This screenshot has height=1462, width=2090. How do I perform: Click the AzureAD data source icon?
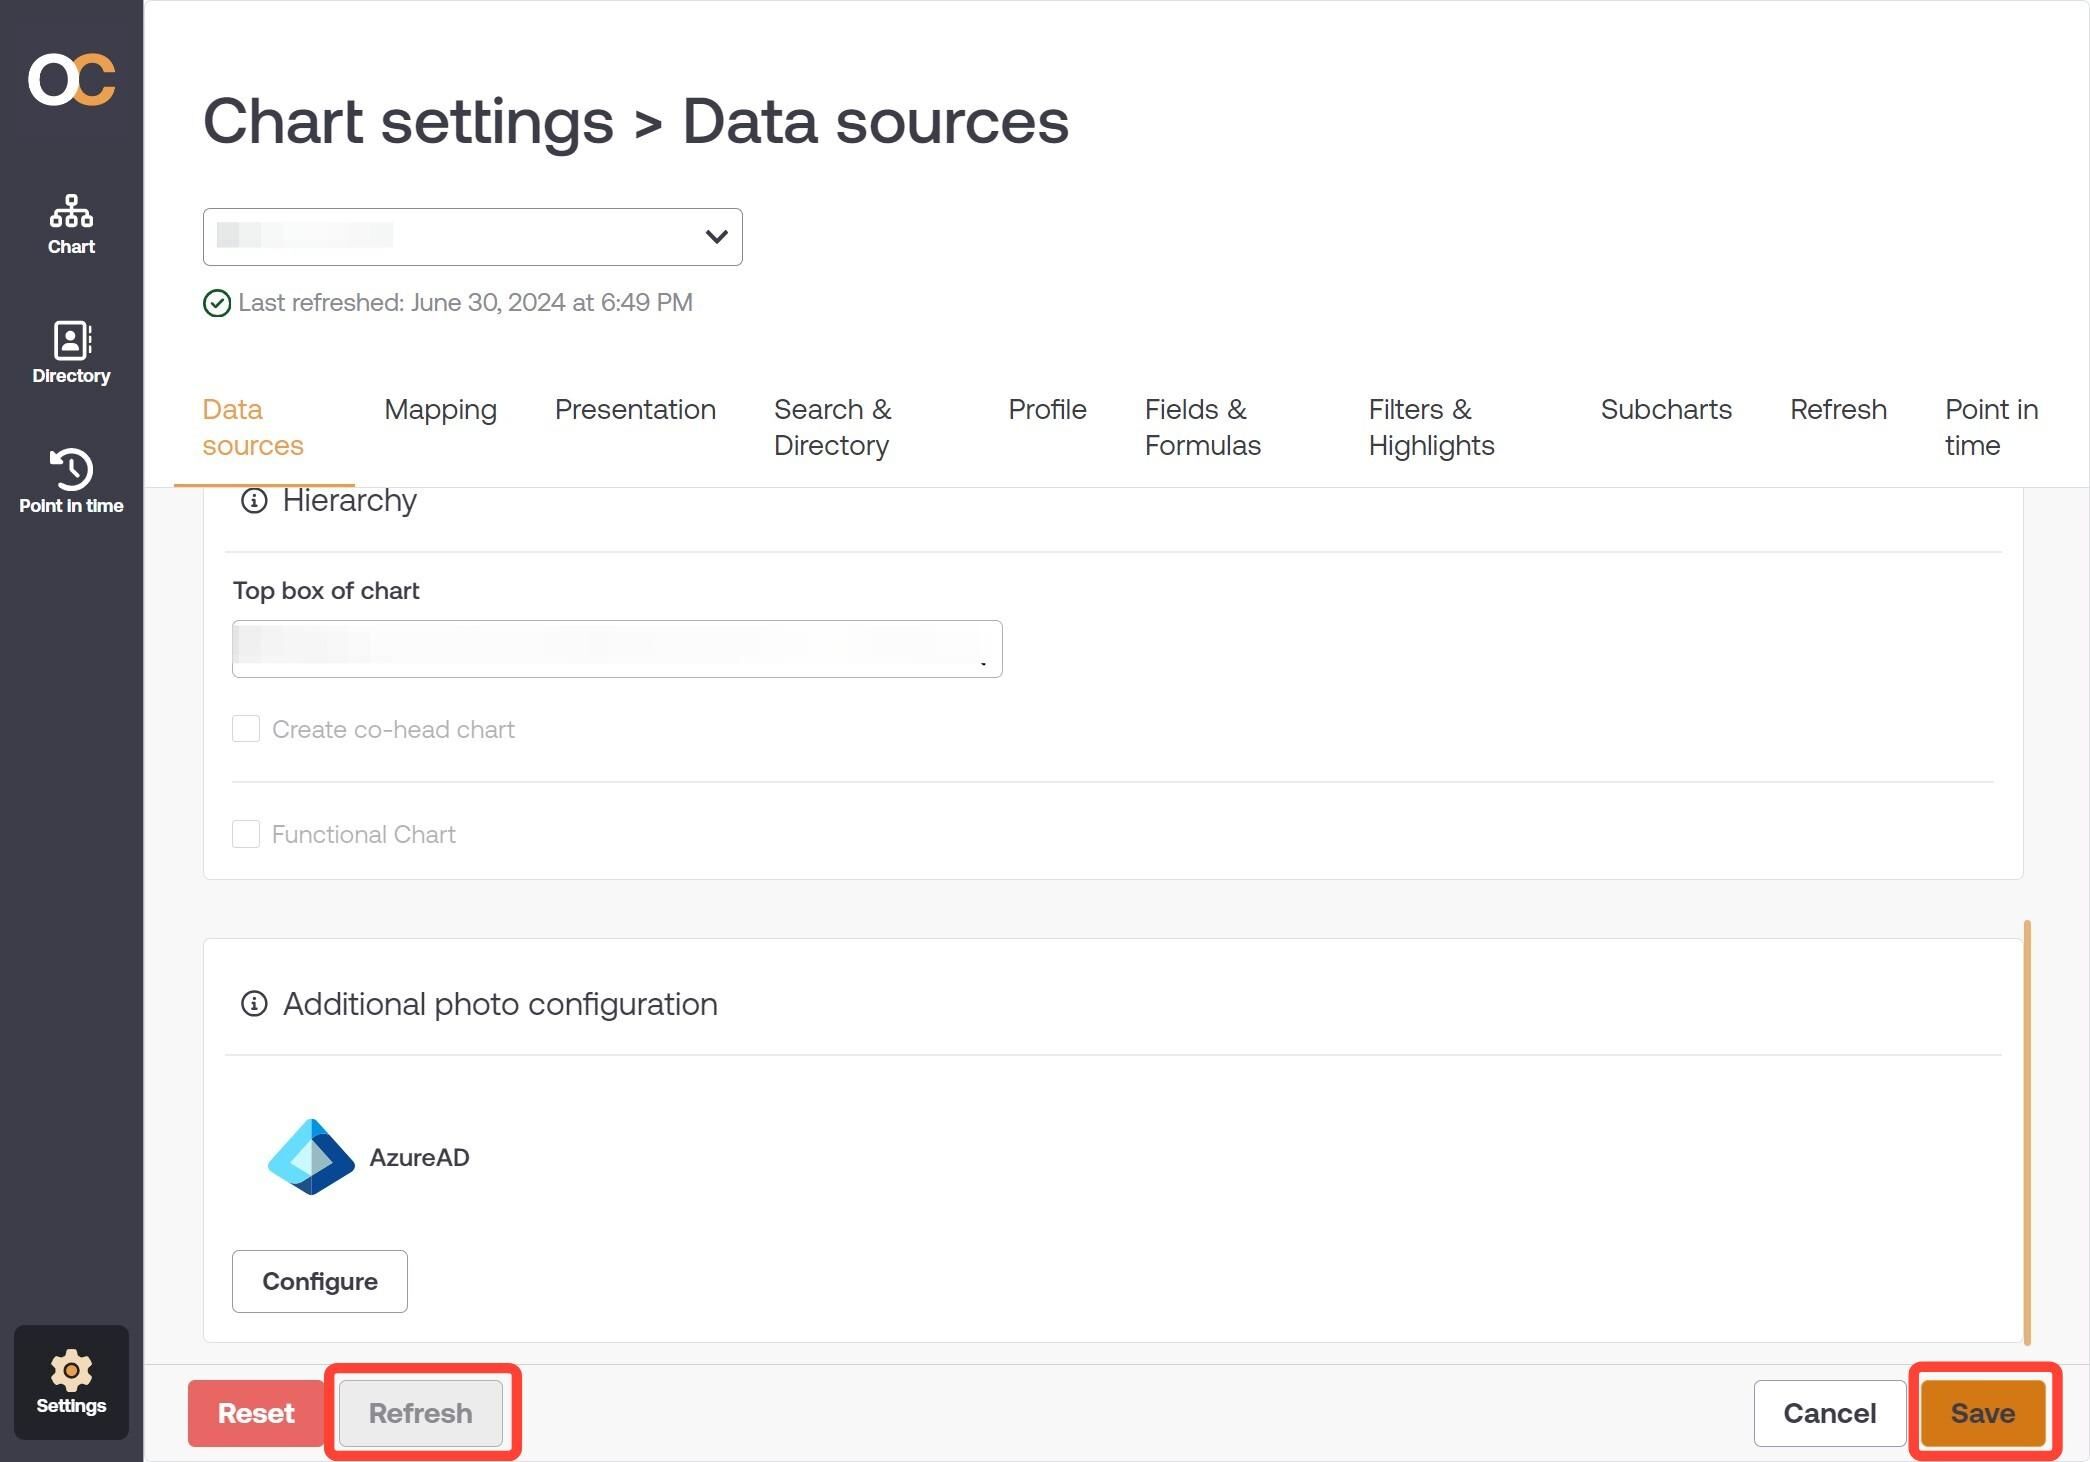pyautogui.click(x=310, y=1156)
